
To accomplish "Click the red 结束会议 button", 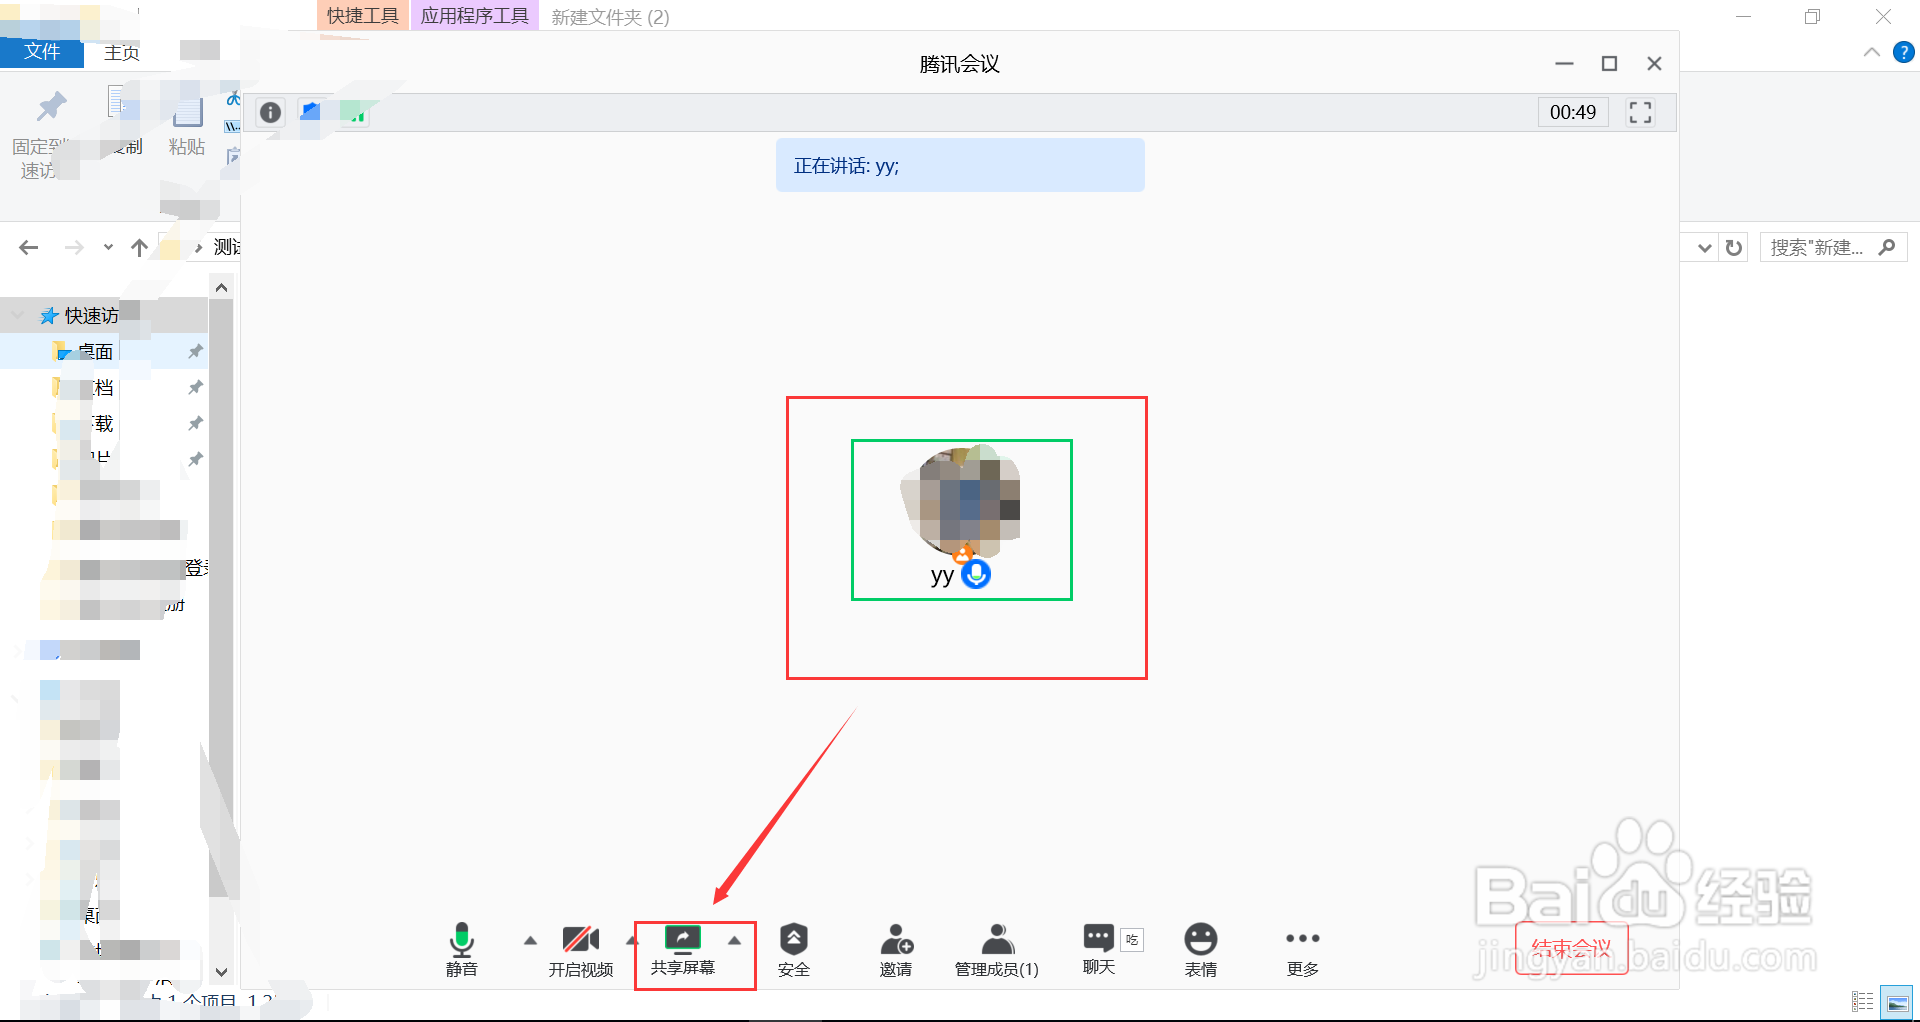I will pyautogui.click(x=1572, y=948).
